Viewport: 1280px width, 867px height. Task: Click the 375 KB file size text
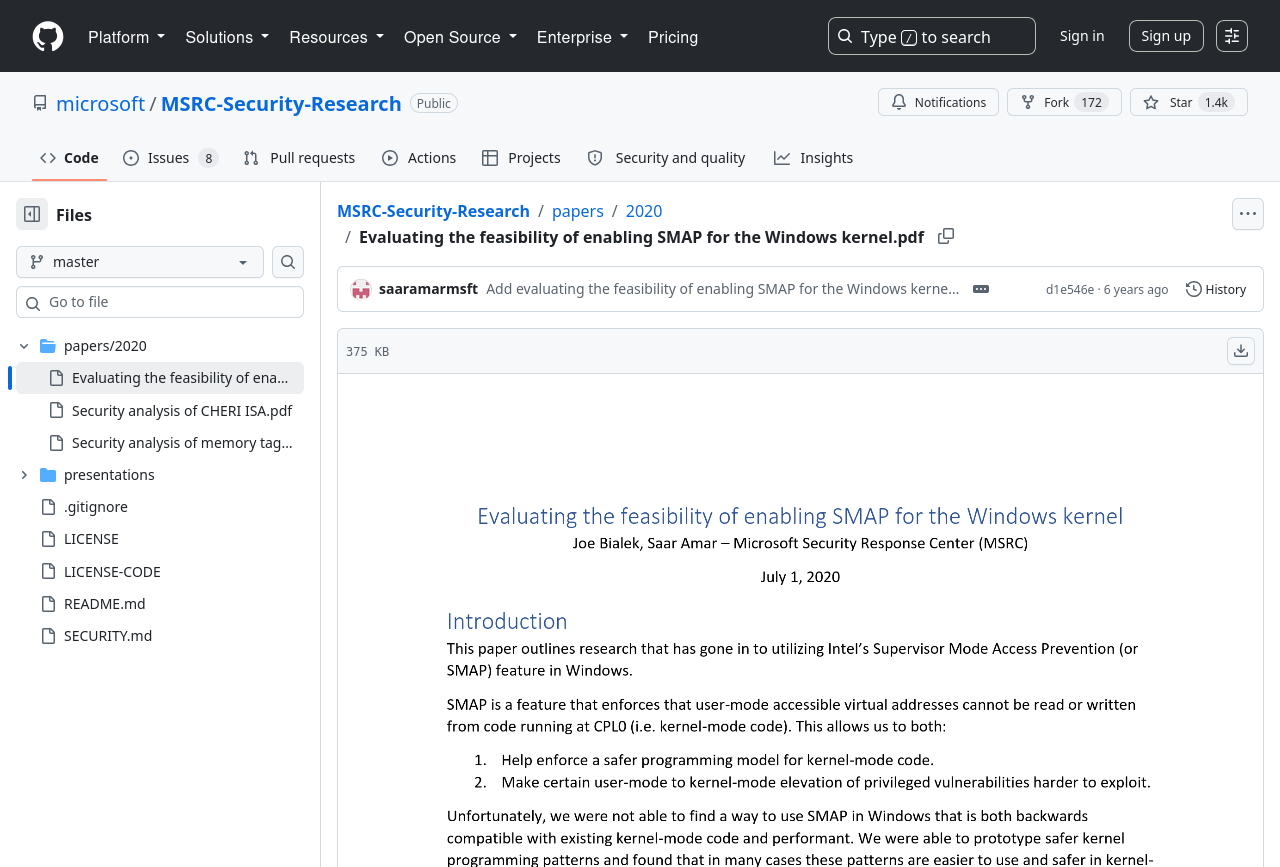click(367, 351)
